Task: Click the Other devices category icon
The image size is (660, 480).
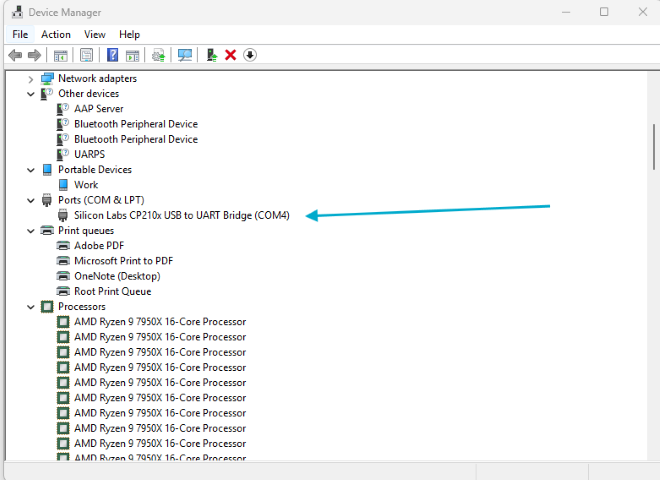Action: click(x=47, y=93)
